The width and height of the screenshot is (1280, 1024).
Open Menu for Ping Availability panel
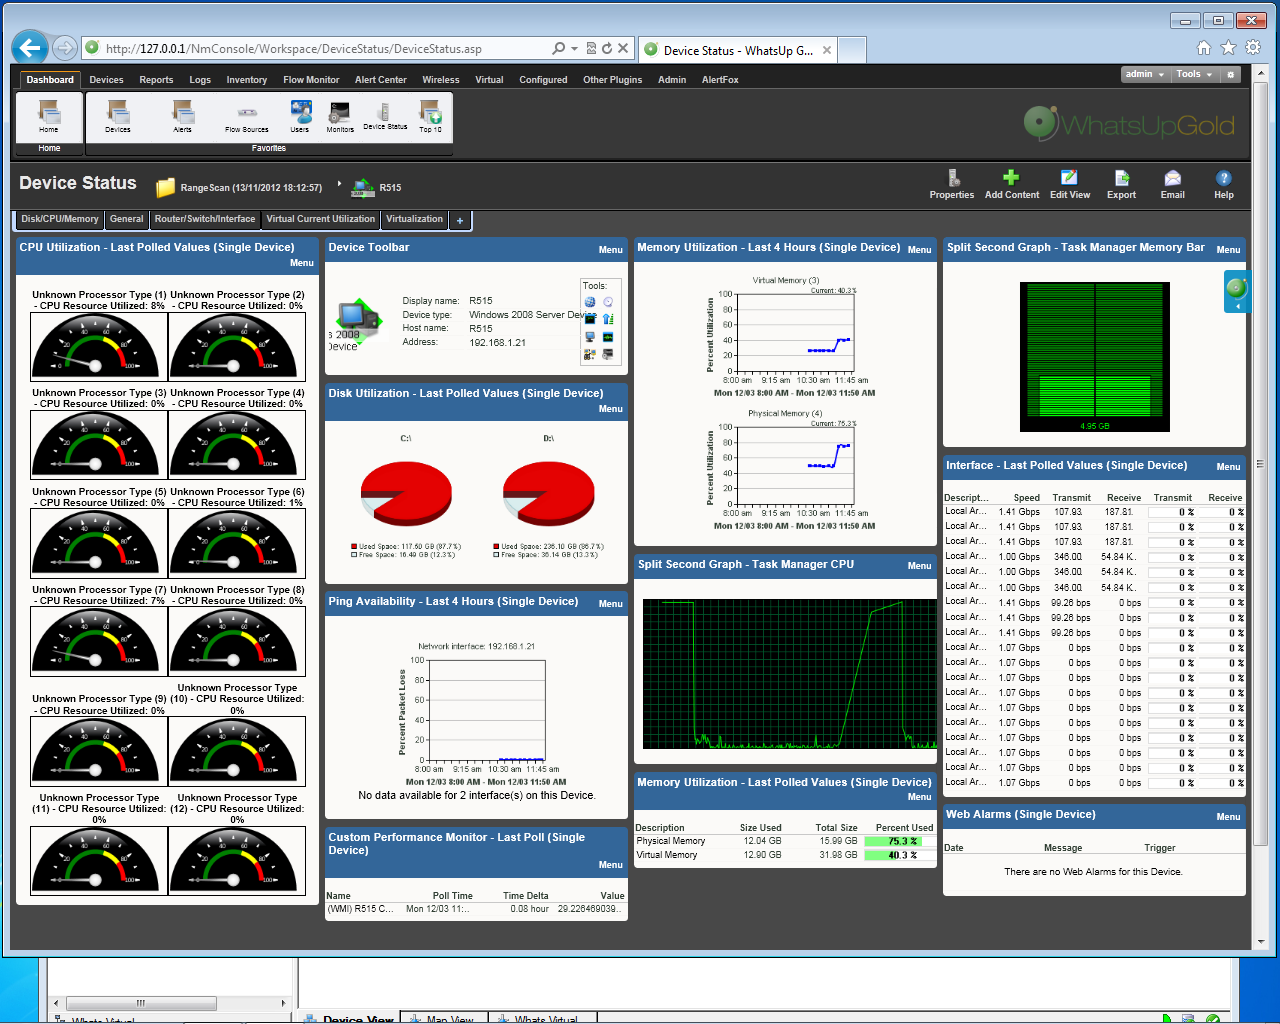pos(611,604)
